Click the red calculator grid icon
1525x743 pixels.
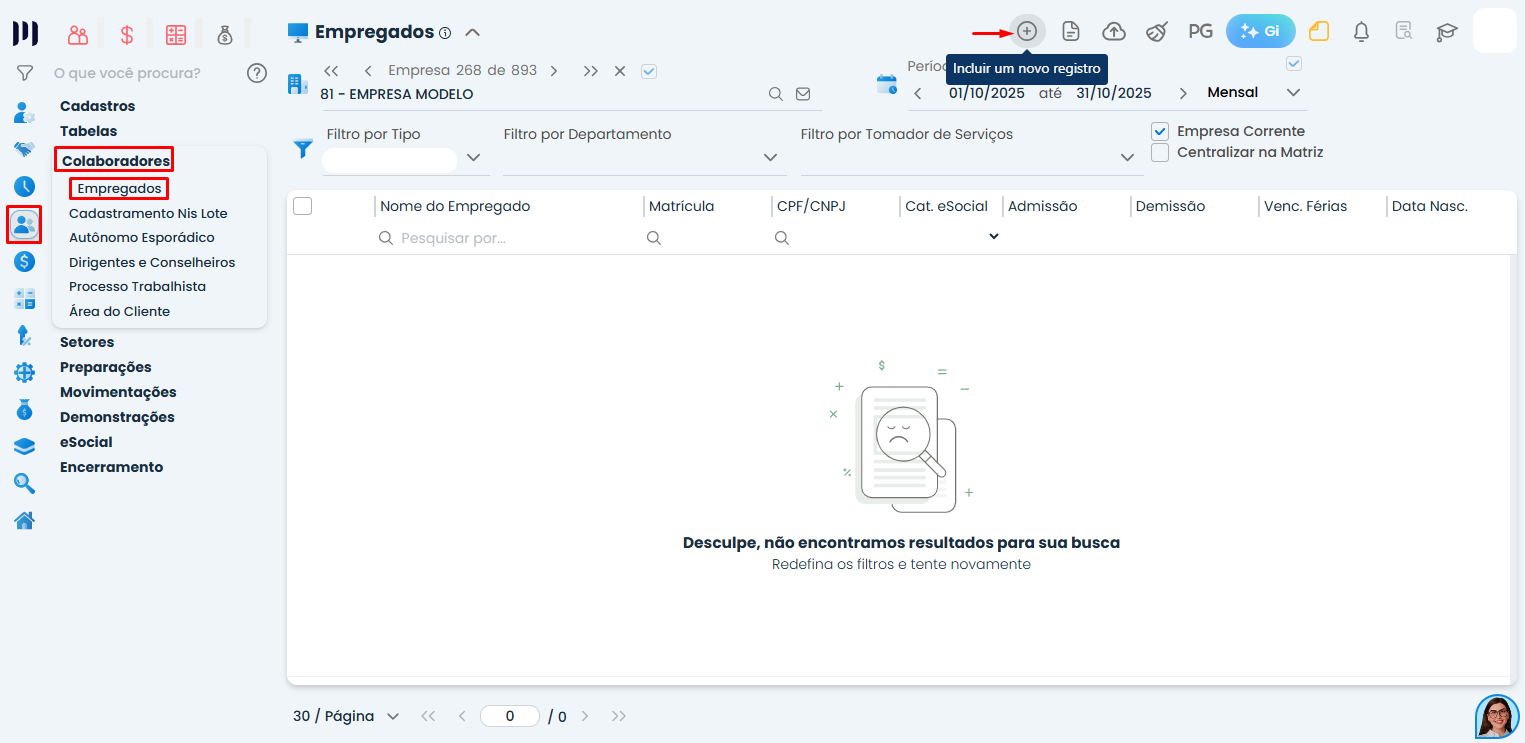176,34
